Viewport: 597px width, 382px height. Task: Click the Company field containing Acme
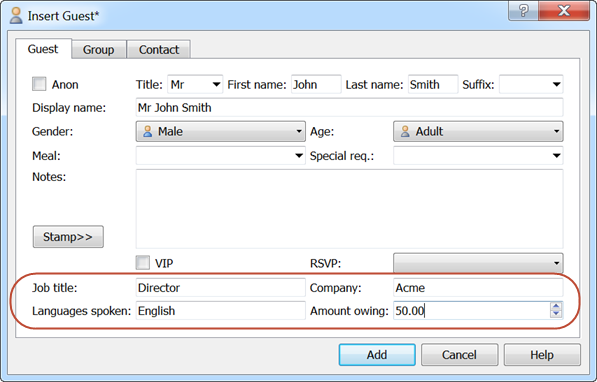click(x=478, y=288)
